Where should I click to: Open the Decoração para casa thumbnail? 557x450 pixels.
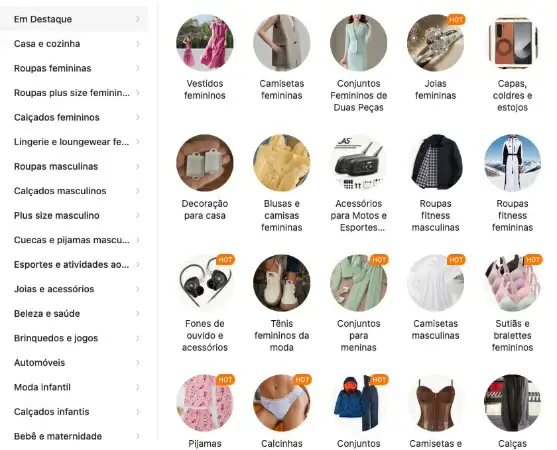pos(205,163)
